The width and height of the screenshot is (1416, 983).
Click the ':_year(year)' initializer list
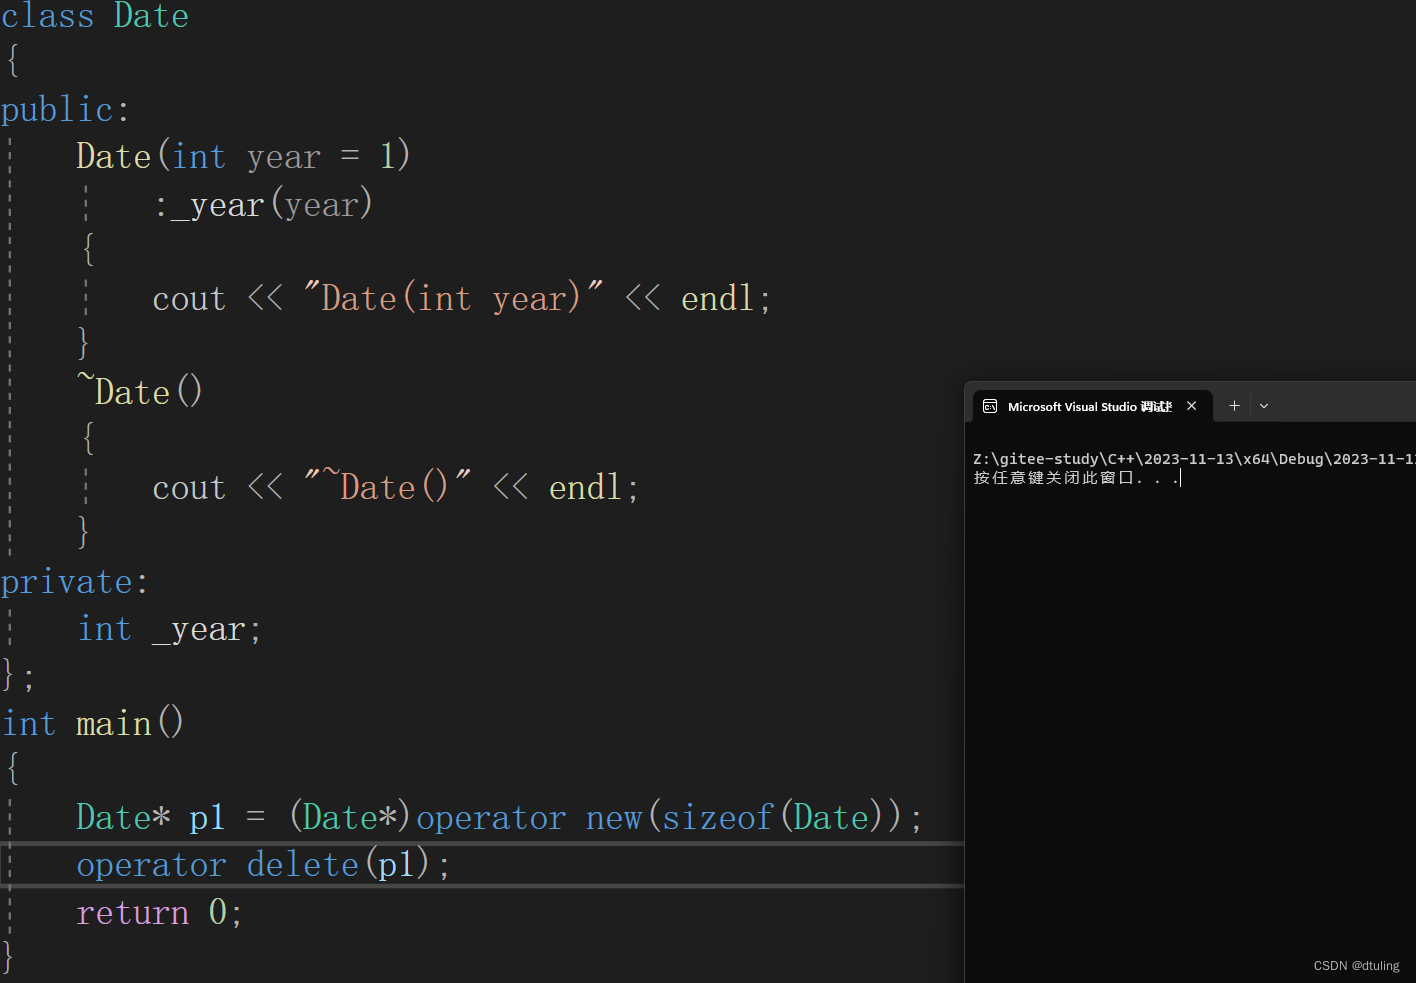[x=263, y=204]
